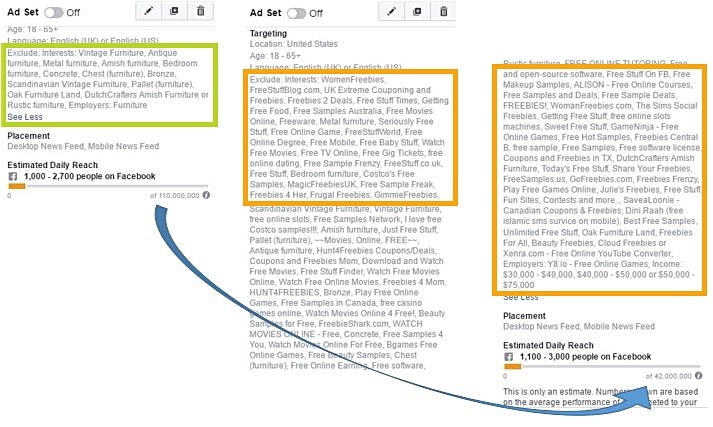
Task: Click the Facebook icon beside 1,100 - 3,000 people
Action: pos(508,357)
